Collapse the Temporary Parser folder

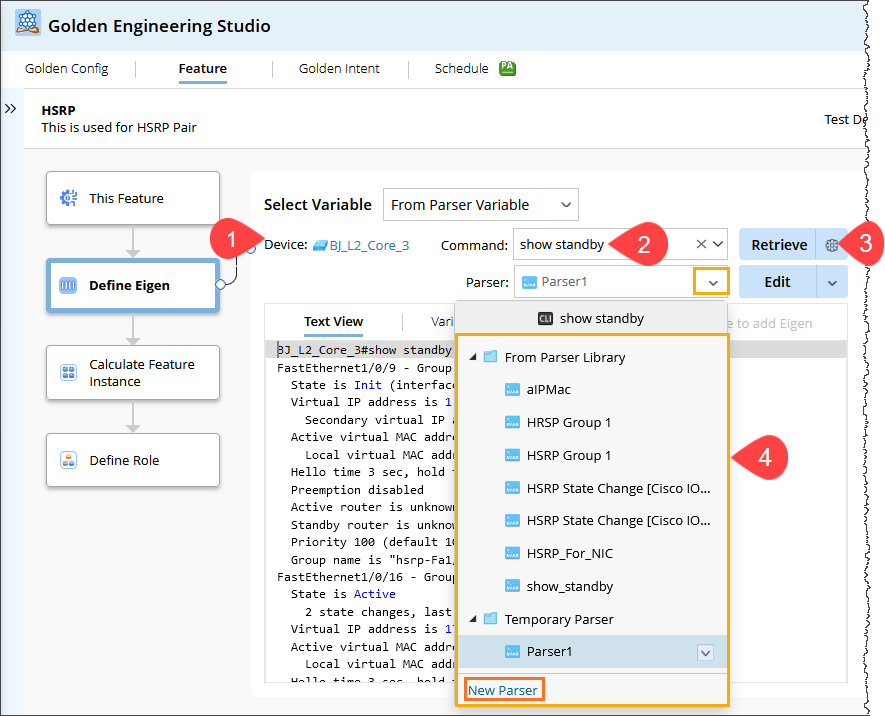[x=473, y=619]
